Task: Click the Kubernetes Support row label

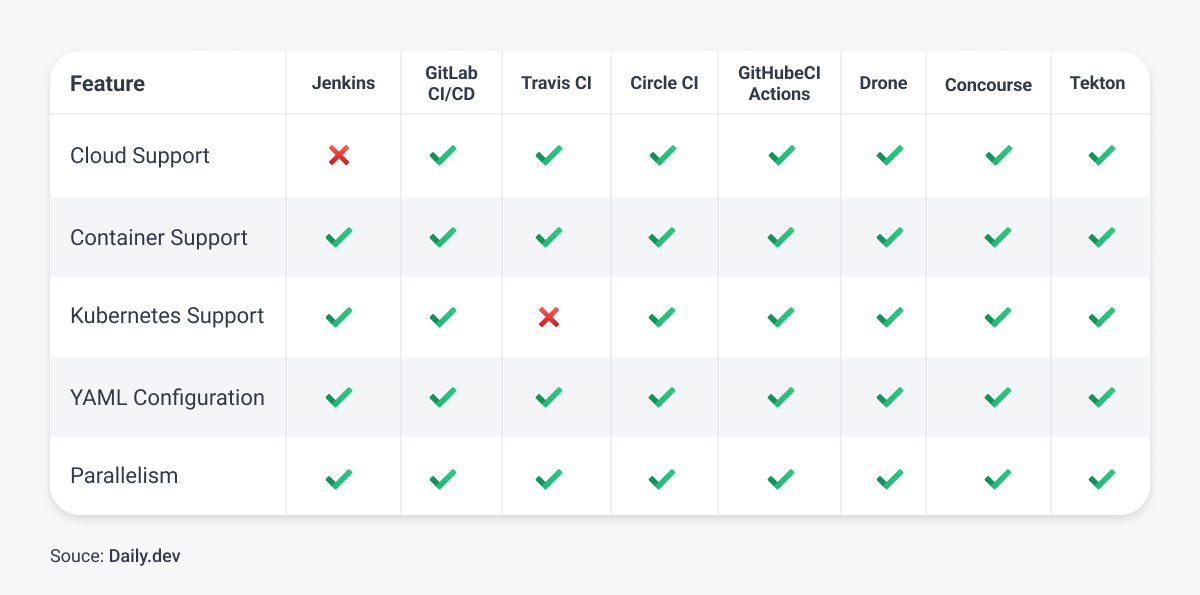Action: (167, 316)
